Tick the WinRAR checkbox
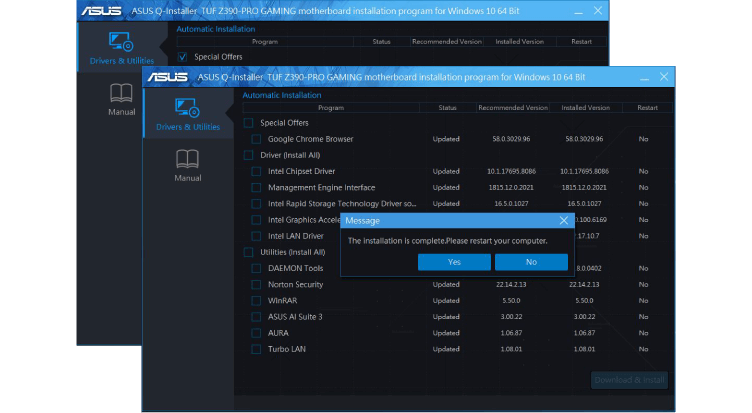Screen dimensions: 752x413 pos(256,300)
